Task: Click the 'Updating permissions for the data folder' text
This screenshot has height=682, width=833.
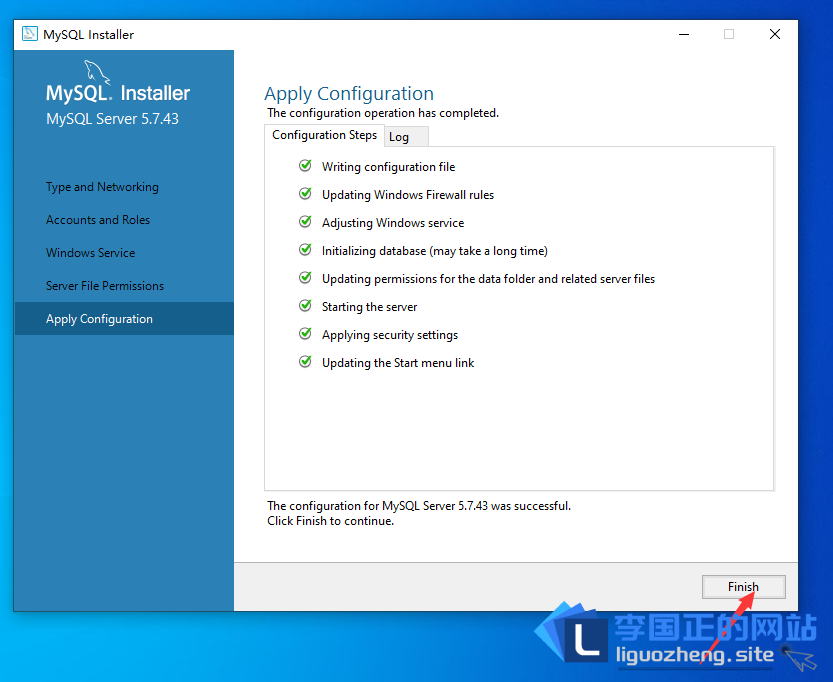Action: (x=488, y=279)
